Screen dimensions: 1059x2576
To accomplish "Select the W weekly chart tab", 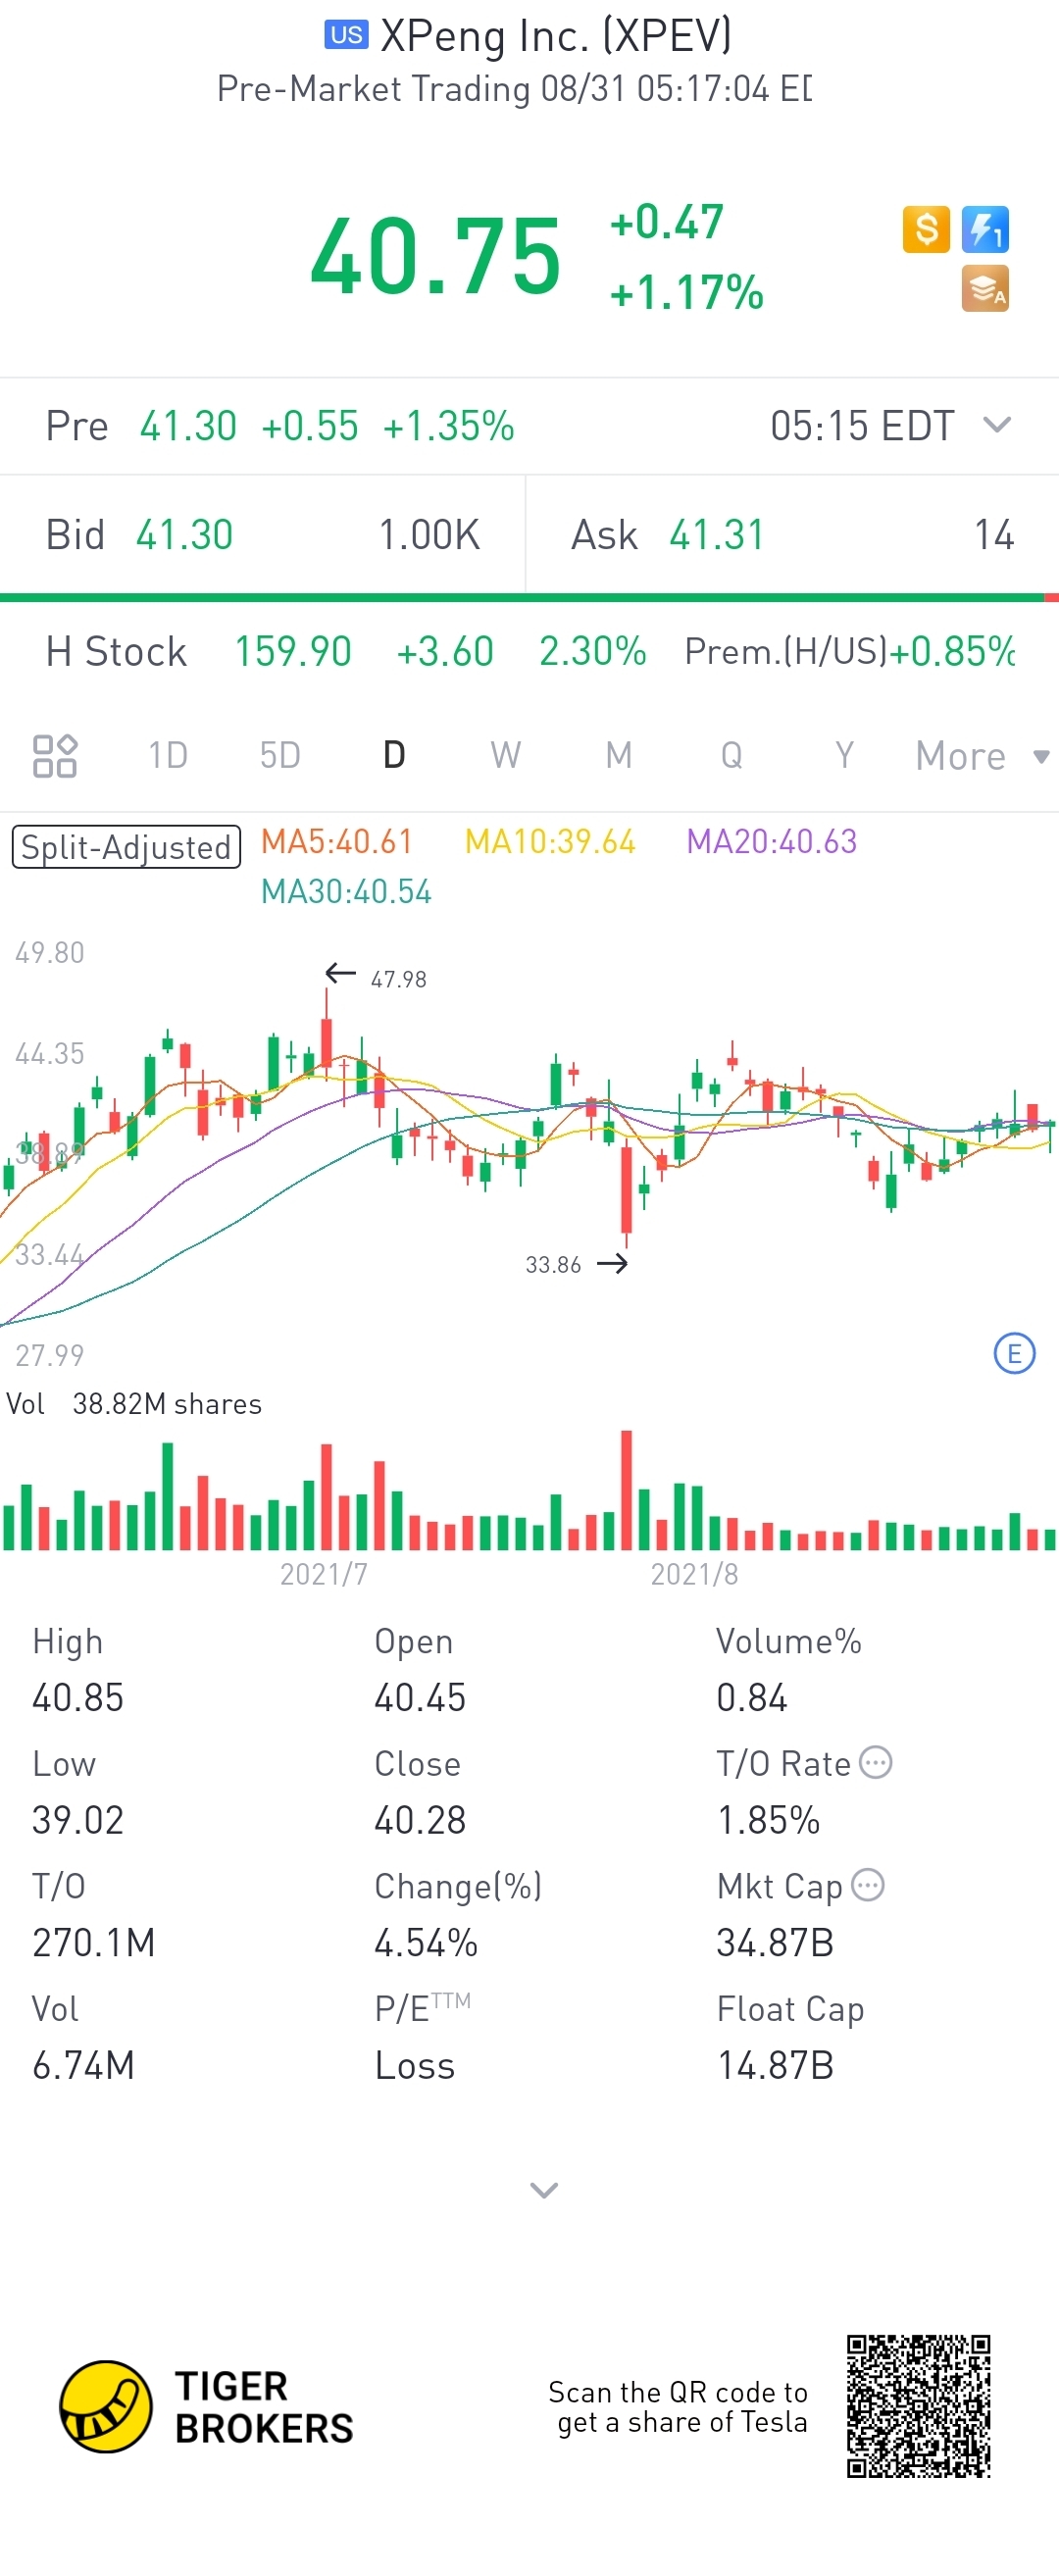I will (506, 755).
